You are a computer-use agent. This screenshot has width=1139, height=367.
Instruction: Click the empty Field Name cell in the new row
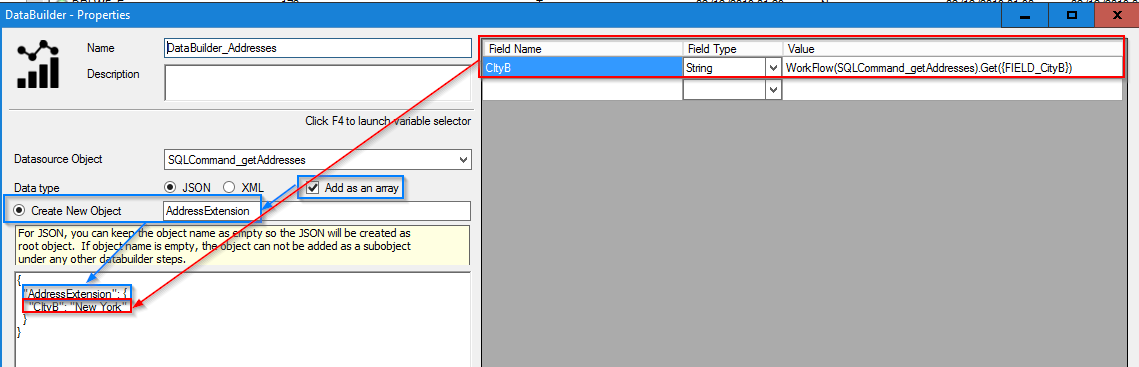[x=583, y=89]
